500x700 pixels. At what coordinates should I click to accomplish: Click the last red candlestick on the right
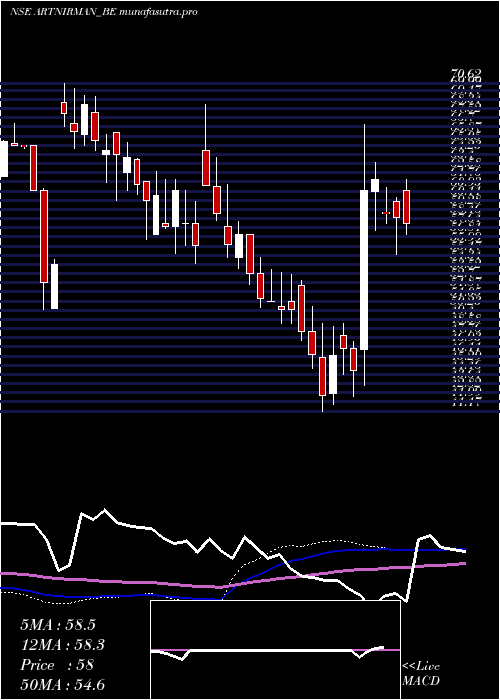pos(406,207)
